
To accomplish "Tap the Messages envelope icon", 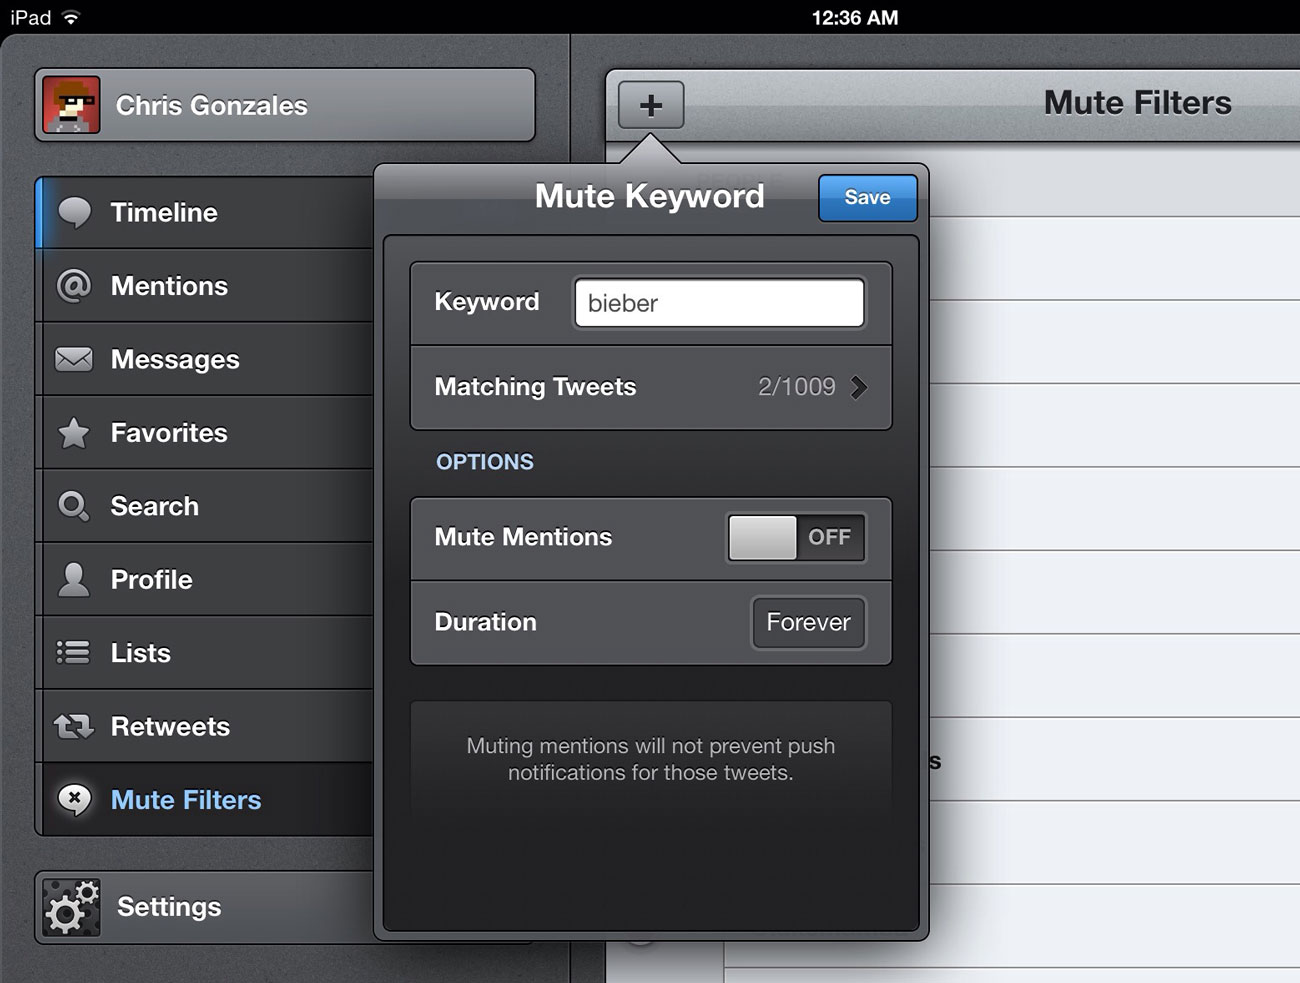I will tap(74, 359).
